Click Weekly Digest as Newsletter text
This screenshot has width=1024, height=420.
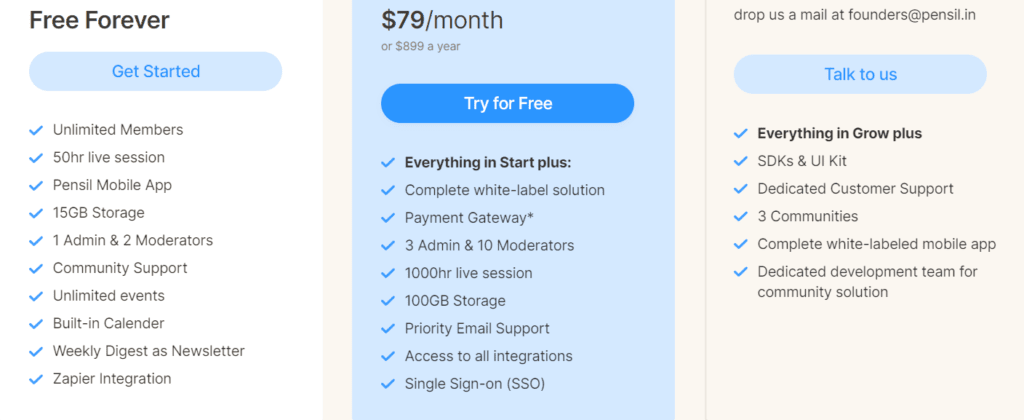(x=149, y=351)
